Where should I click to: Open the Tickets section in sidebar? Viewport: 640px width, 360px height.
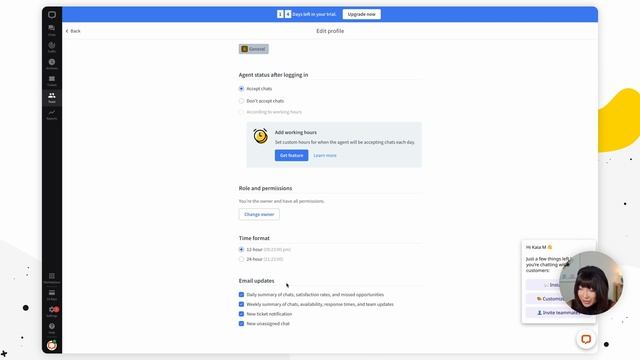pos(52,81)
